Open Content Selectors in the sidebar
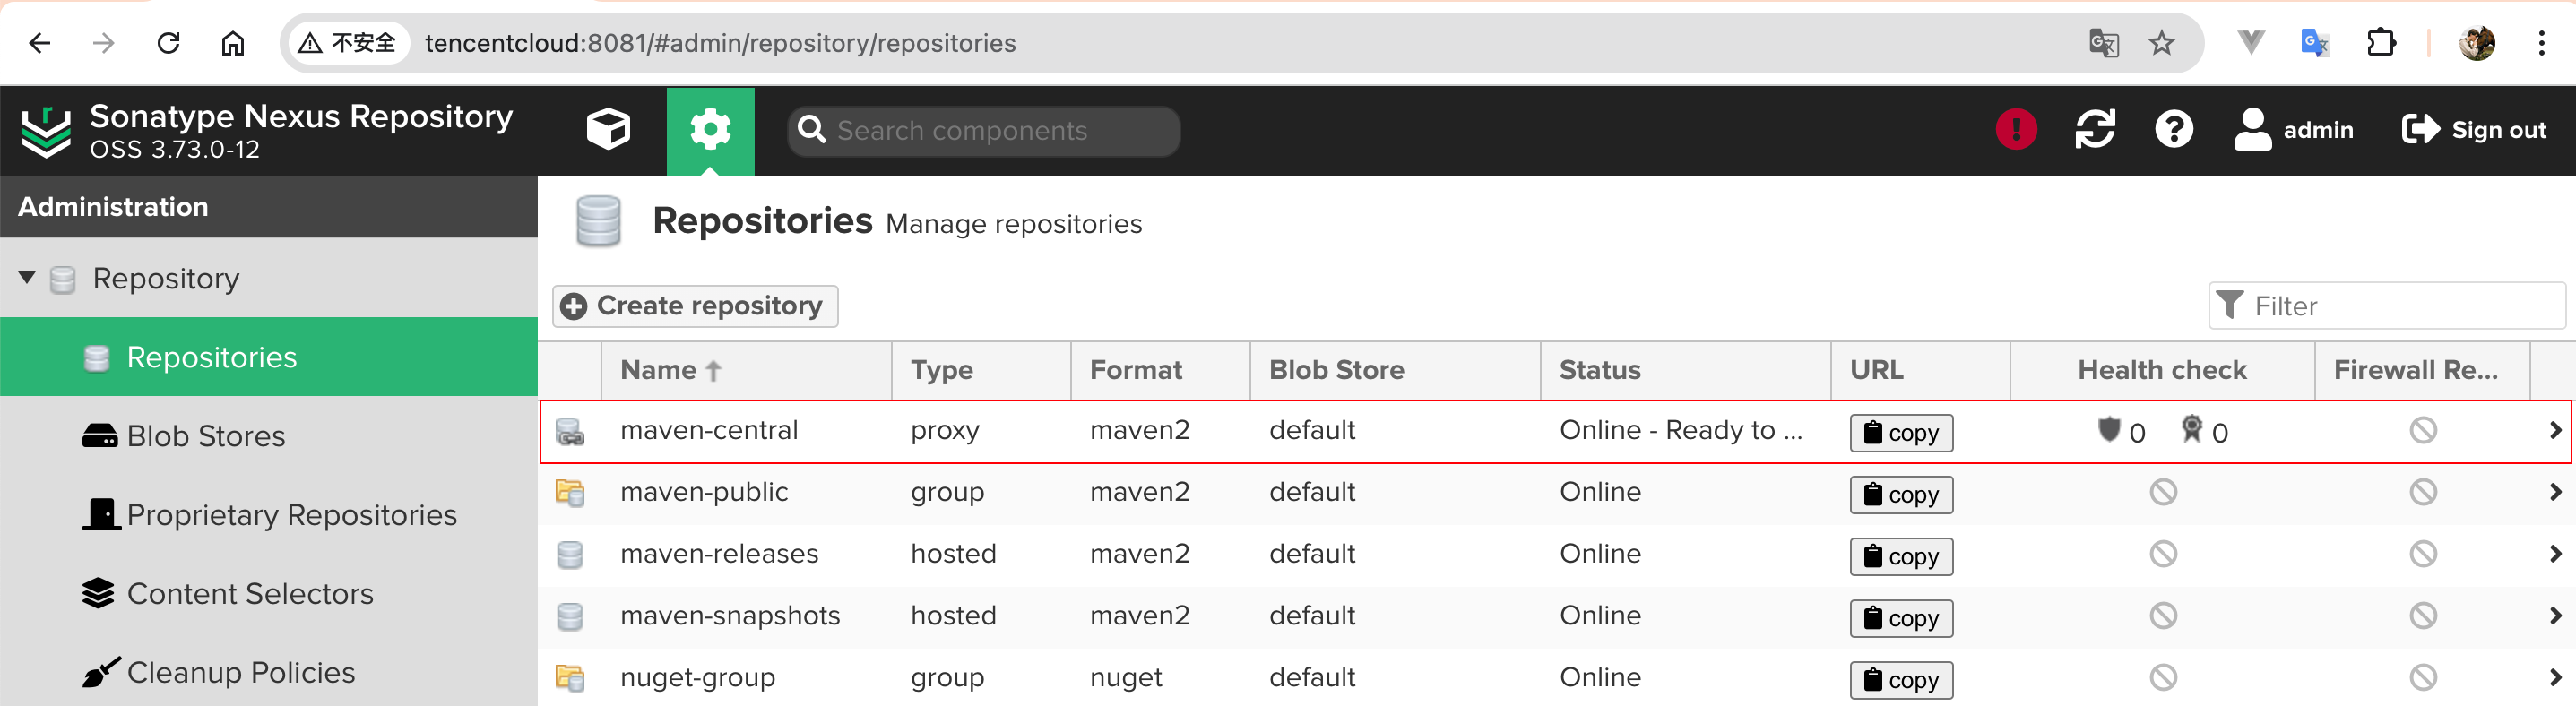 (x=269, y=594)
